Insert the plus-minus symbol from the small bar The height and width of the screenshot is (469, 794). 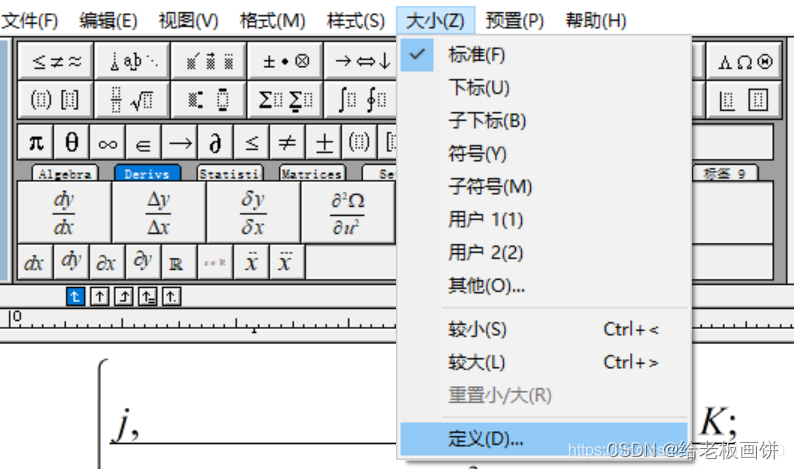323,142
